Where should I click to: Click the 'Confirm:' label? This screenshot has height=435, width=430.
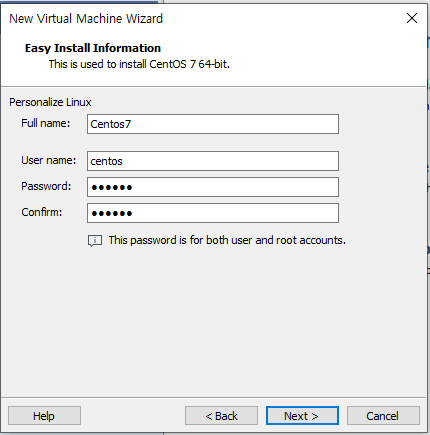[x=42, y=212]
